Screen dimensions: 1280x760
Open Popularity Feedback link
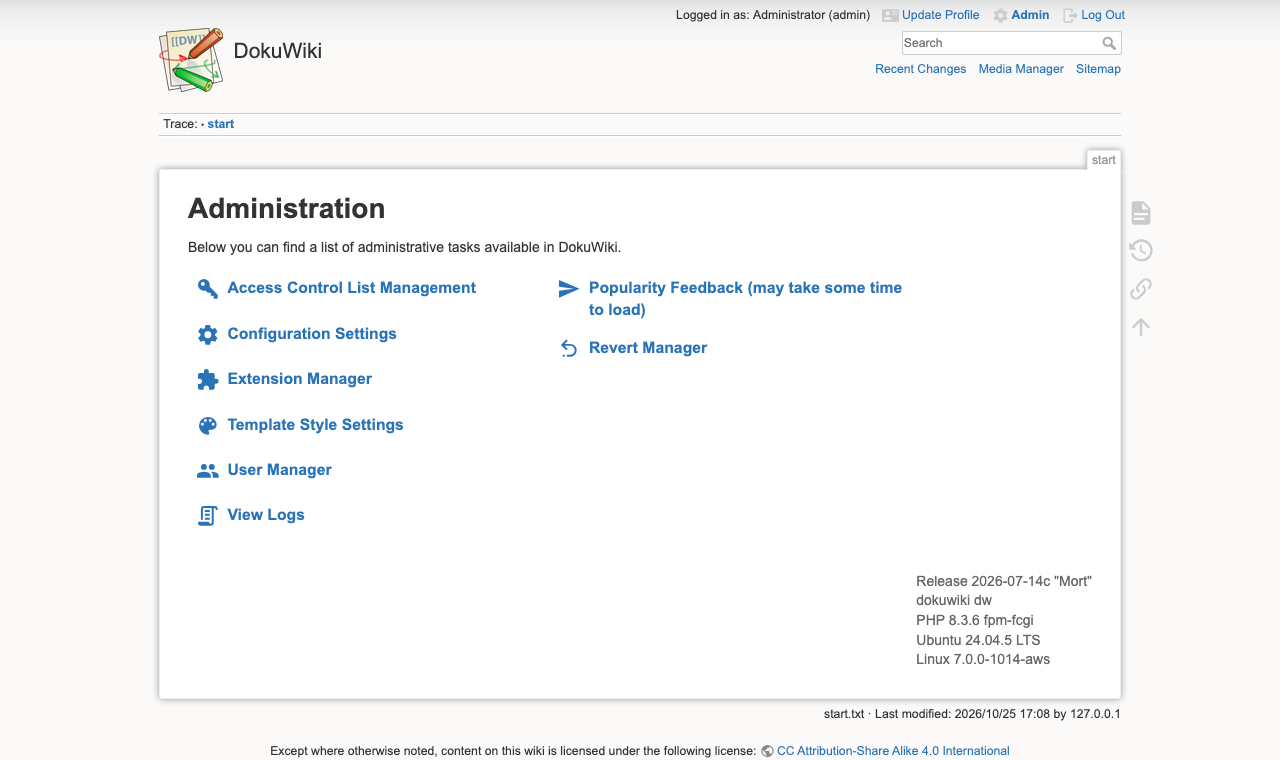click(x=745, y=299)
